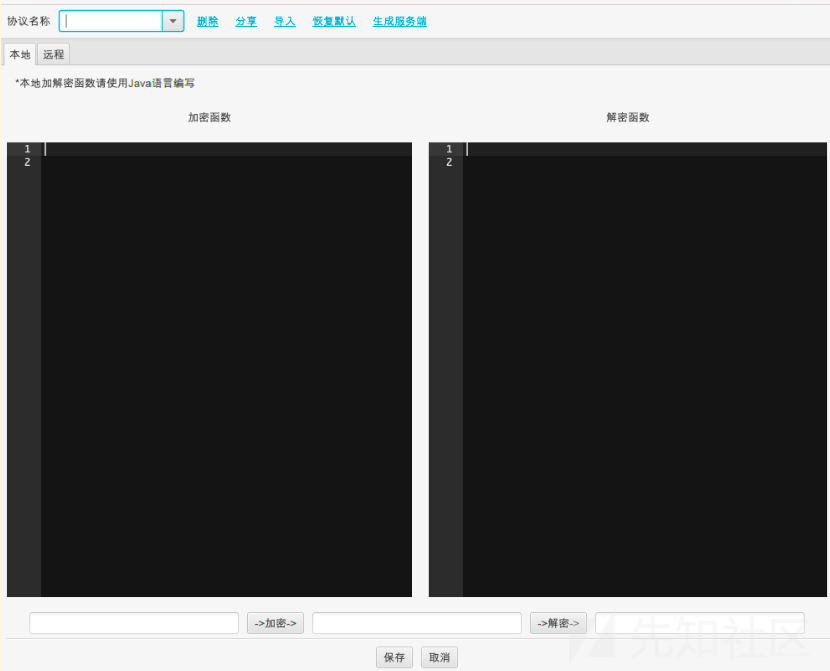Image resolution: width=830 pixels, height=671 pixels.
Task: Click the 保存 button
Action: [394, 657]
